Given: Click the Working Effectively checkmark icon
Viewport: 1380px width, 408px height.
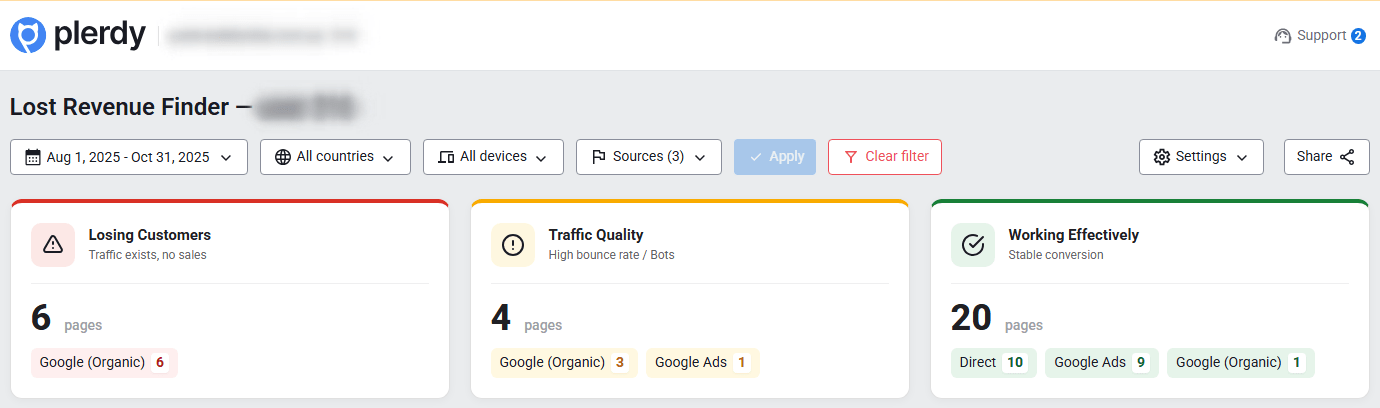Looking at the screenshot, I should coord(973,245).
